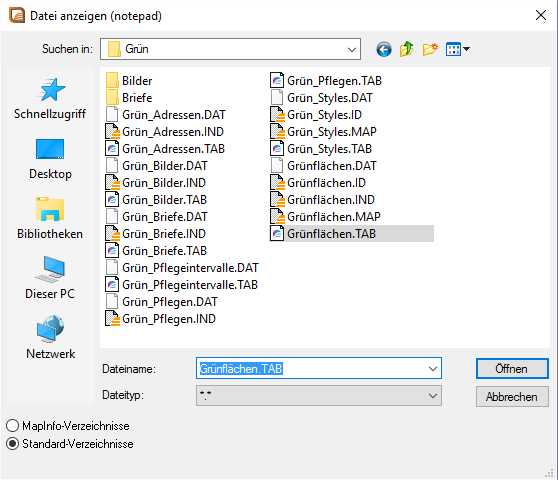Viewport: 558px width, 480px height.
Task: Click the Grün_Pflegen.TAB file icon
Action: [x=277, y=80]
